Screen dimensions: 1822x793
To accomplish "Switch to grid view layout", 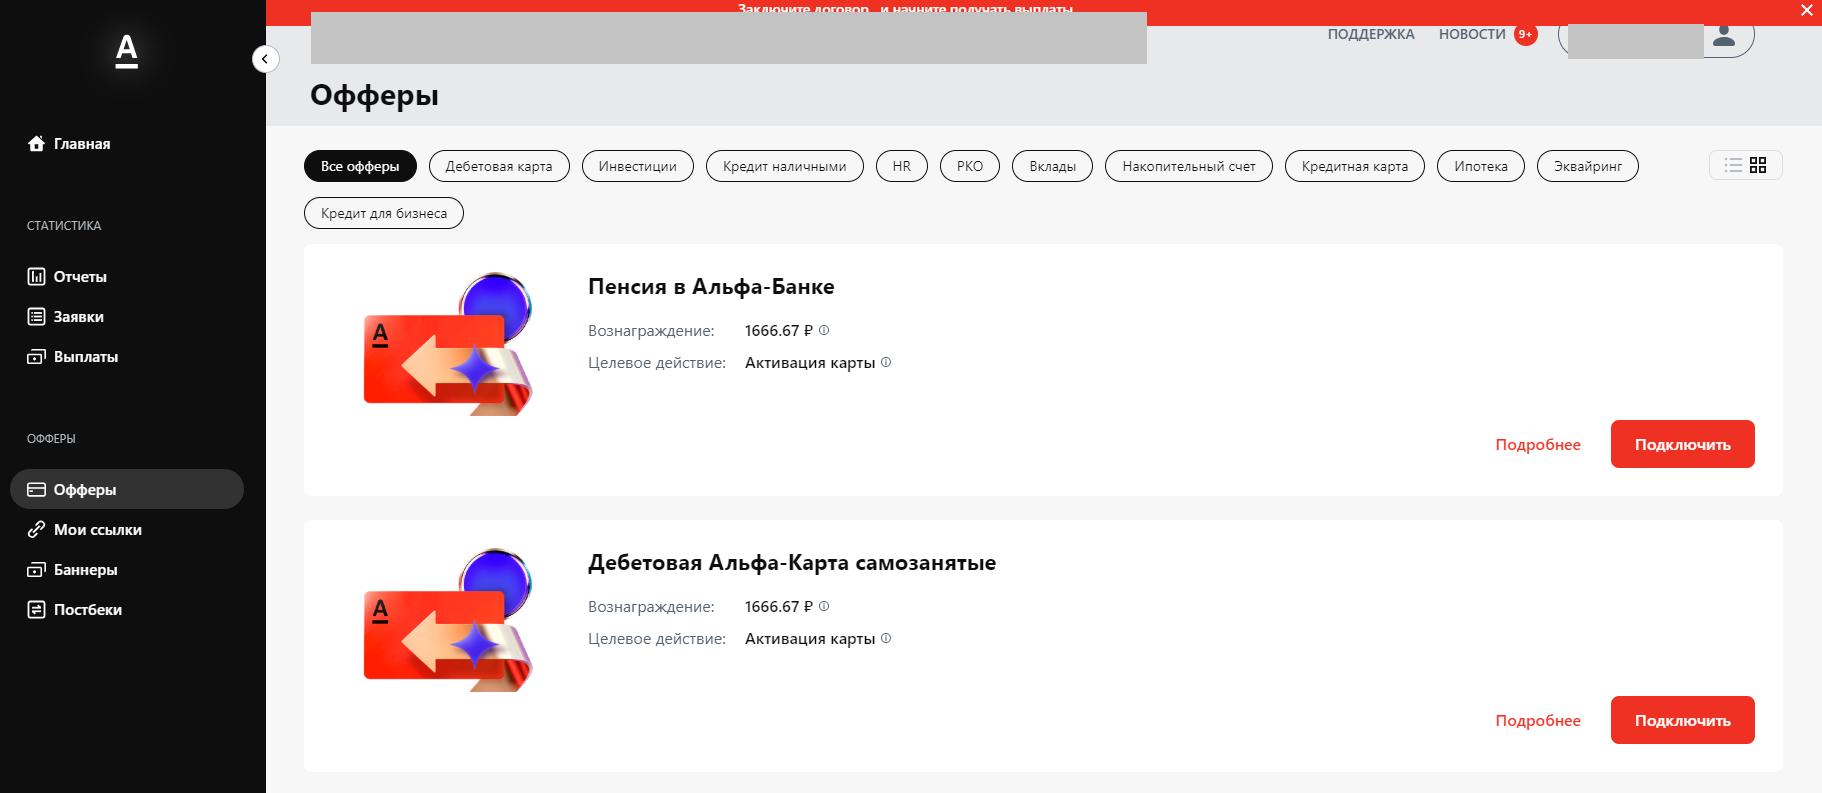I will tap(1758, 165).
